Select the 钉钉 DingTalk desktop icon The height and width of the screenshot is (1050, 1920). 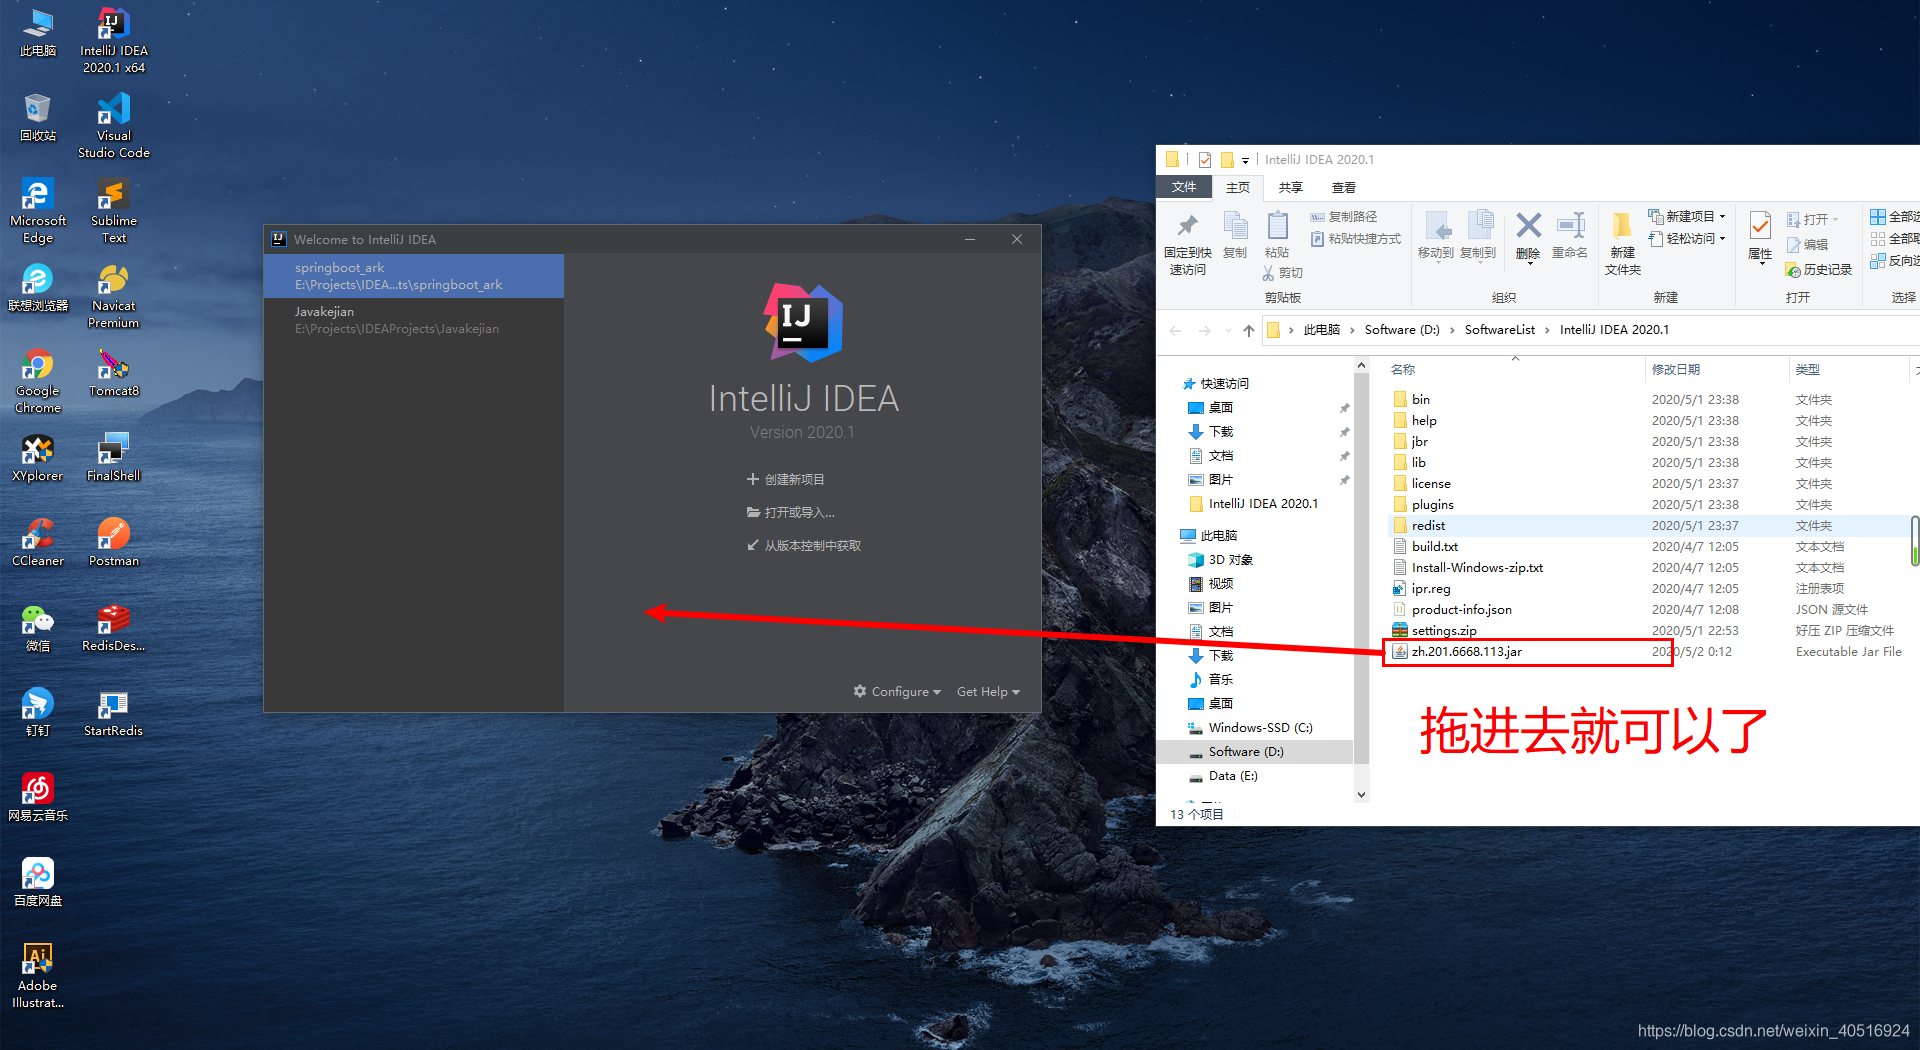coord(38,713)
